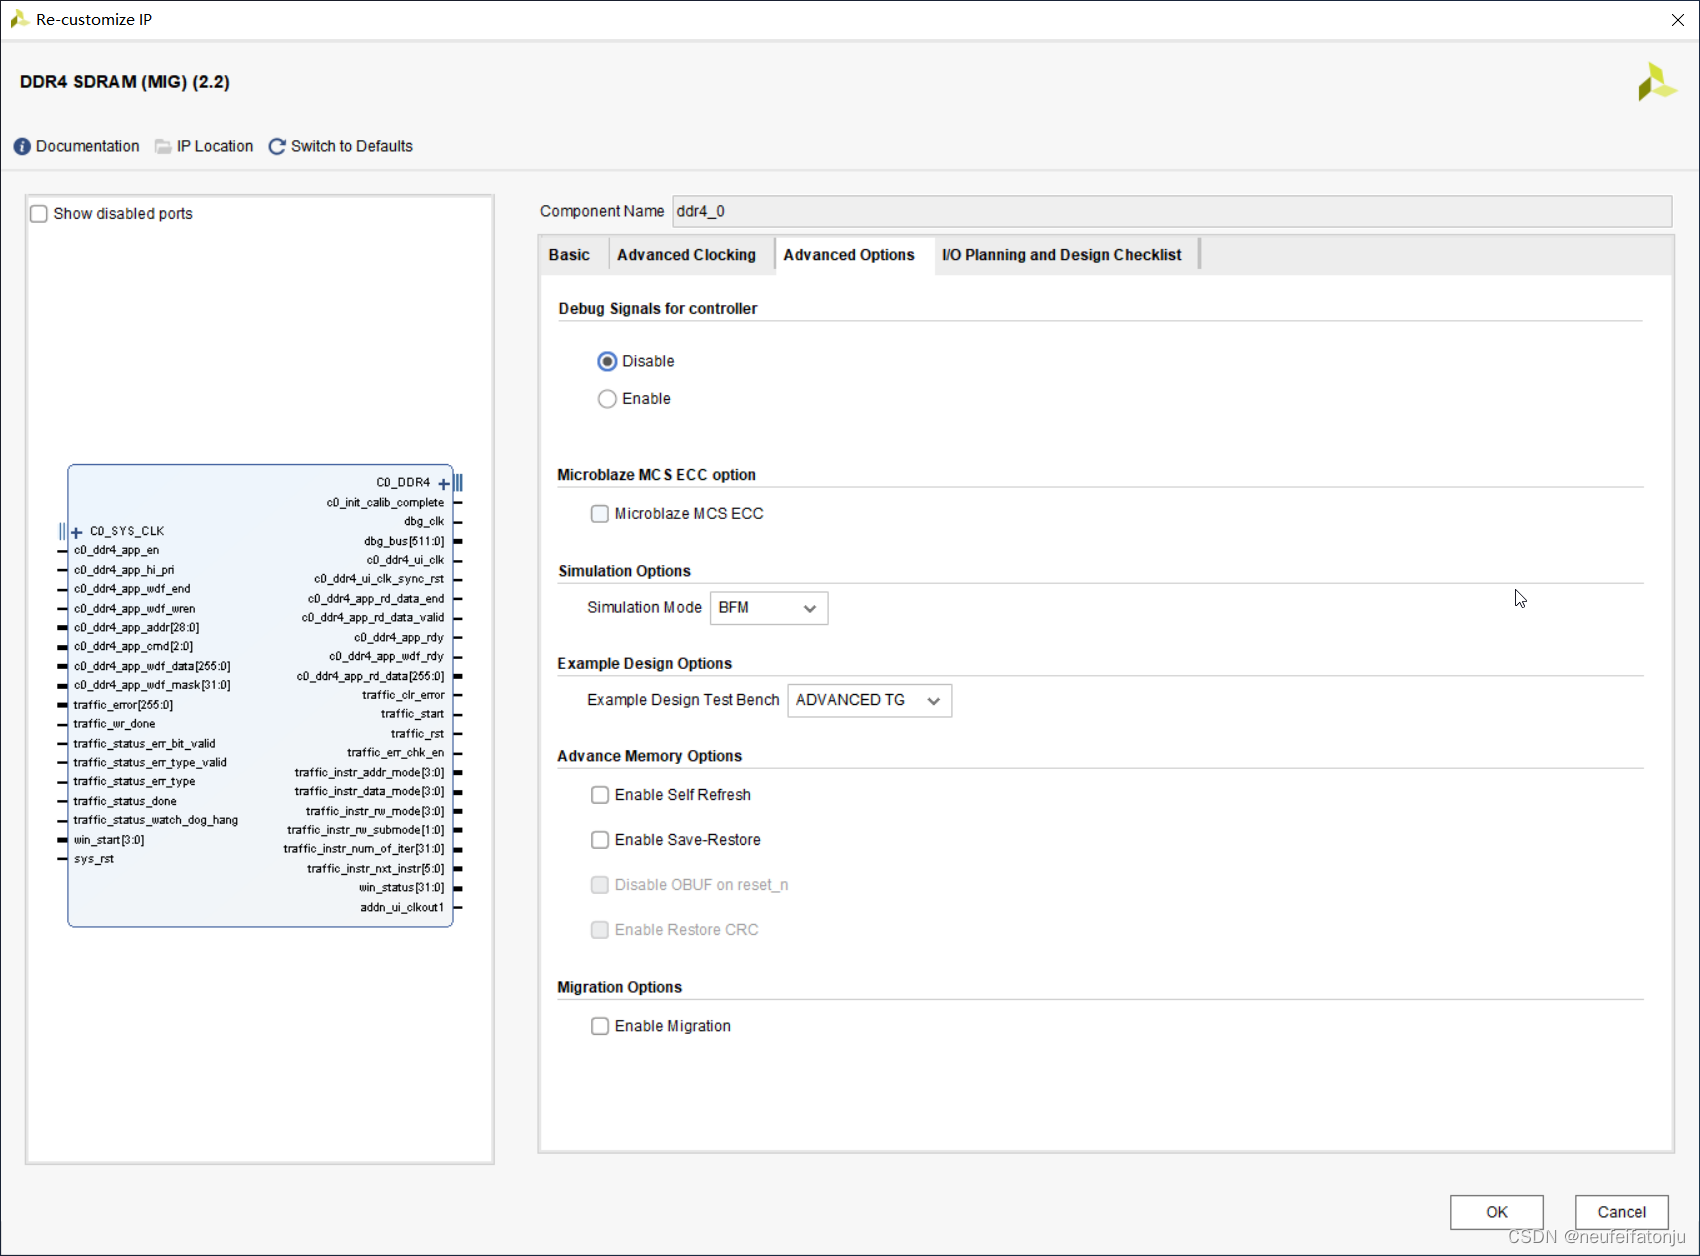Select the traffic_wr_done port
Screen dimensions: 1700x1256
point(114,724)
